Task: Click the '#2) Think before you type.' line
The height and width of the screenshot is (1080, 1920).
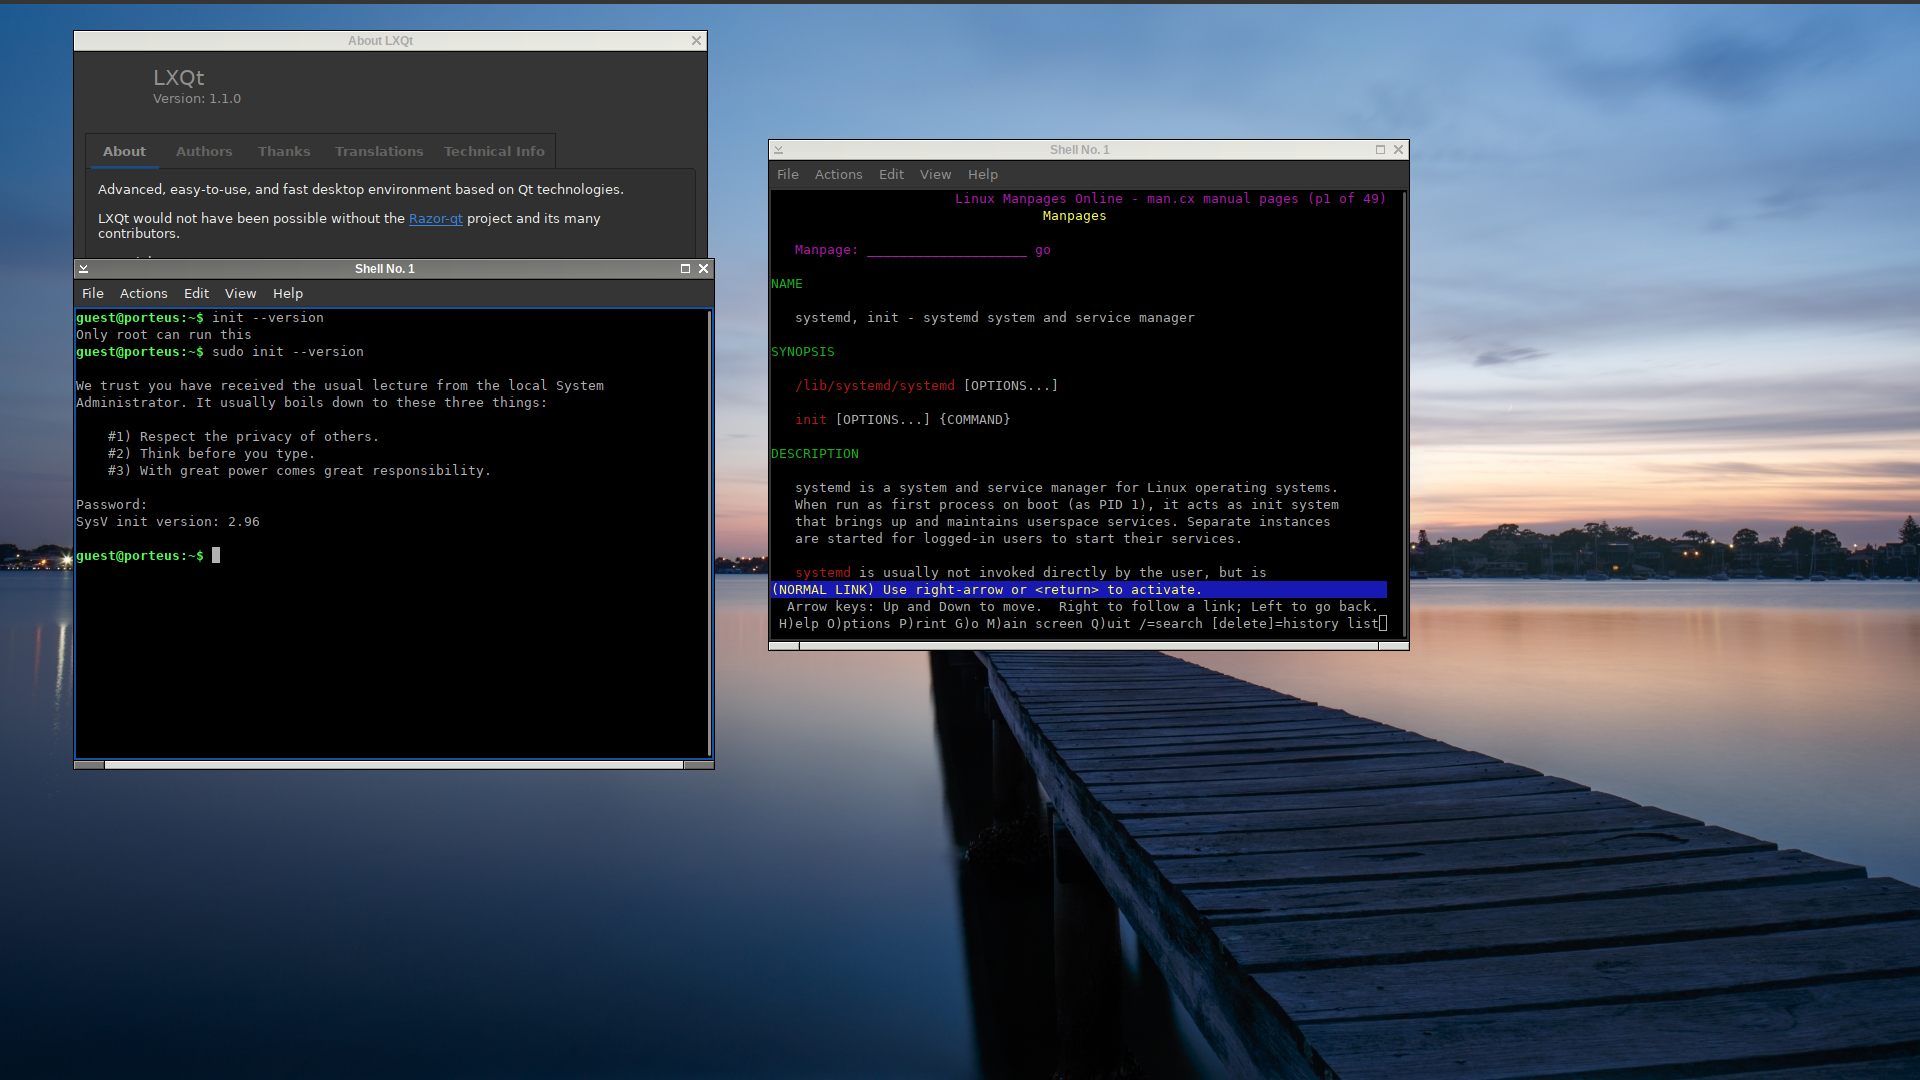Action: click(211, 454)
